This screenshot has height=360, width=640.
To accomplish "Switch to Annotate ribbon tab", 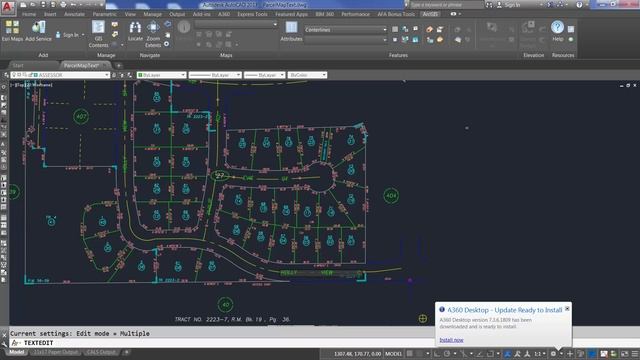I will click(74, 14).
